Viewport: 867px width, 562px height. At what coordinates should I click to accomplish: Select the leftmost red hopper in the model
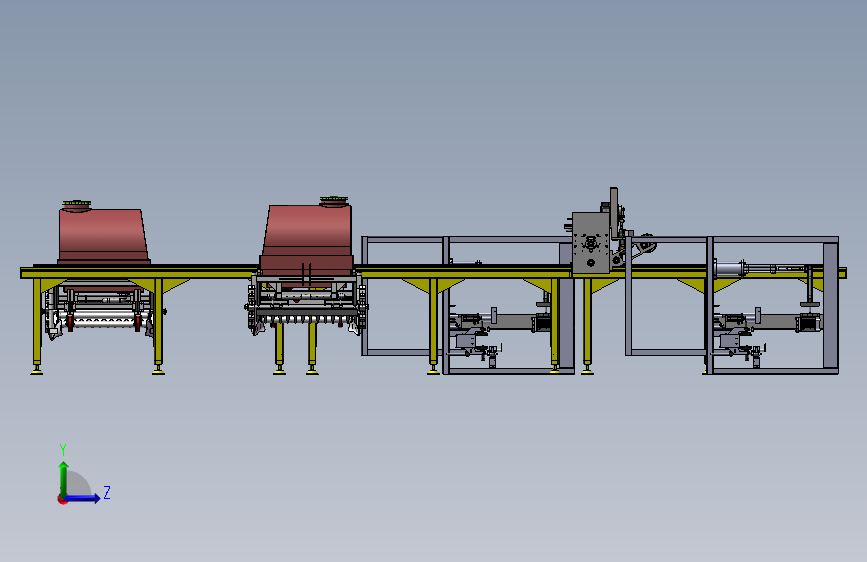click(x=103, y=236)
